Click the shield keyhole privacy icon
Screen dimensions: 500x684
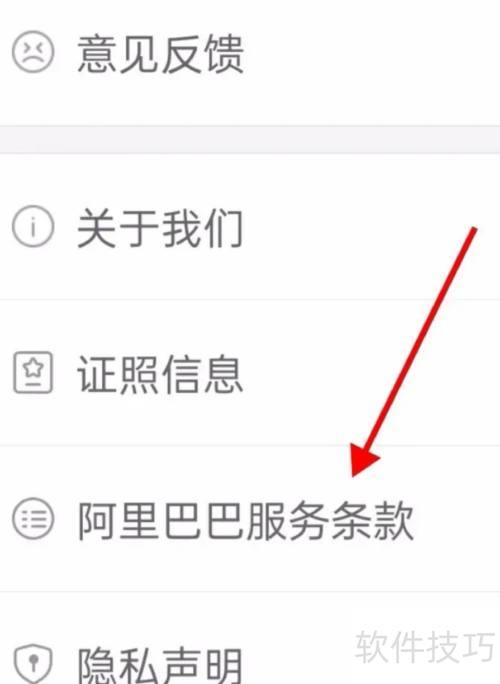click(33, 664)
